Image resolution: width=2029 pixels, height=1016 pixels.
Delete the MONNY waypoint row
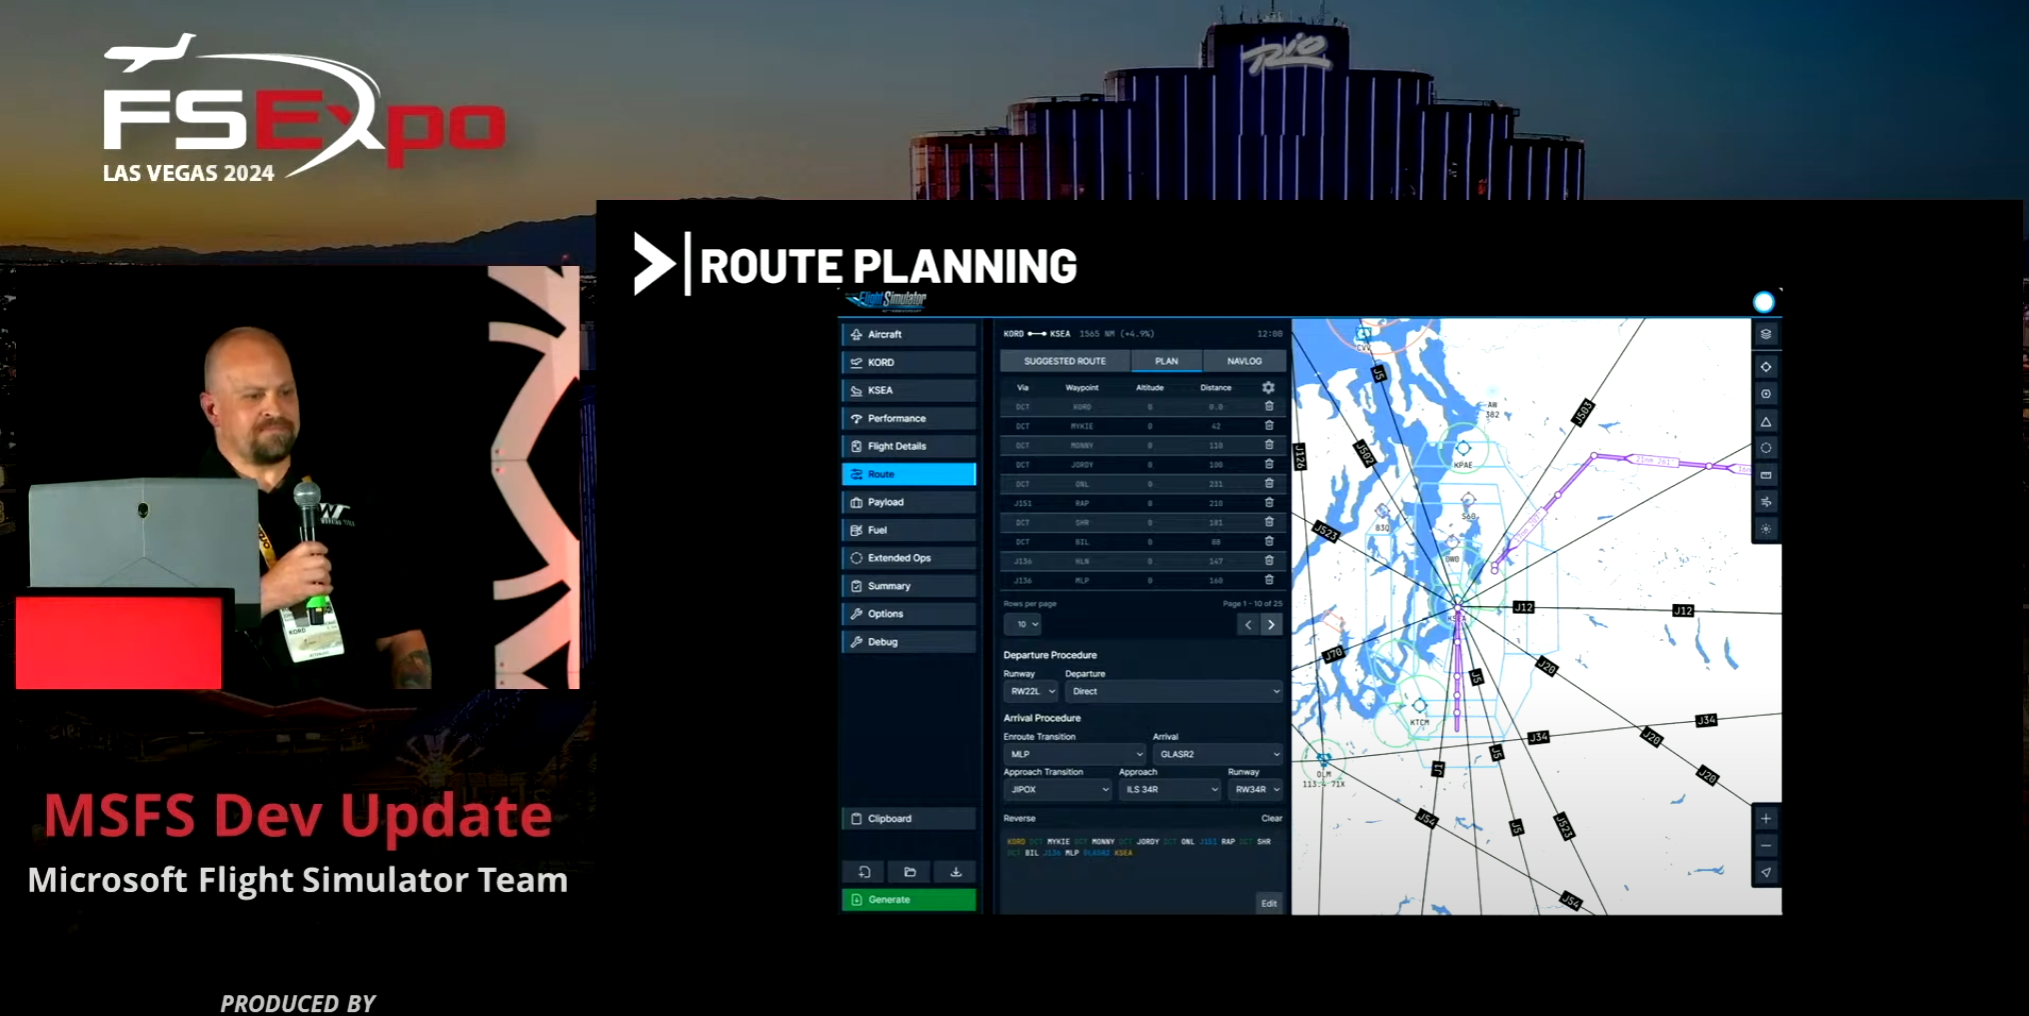[1269, 445]
